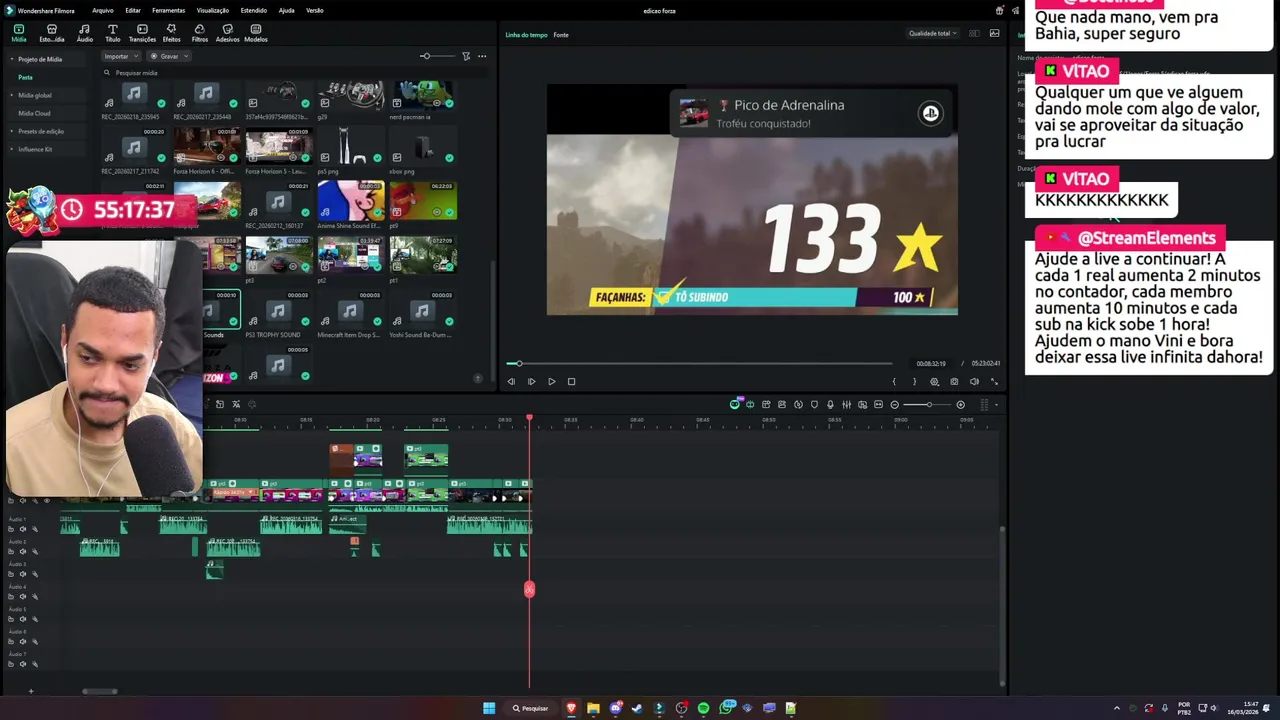The width and height of the screenshot is (1280, 720).
Task: Open the Título tab
Action: pyautogui.click(x=112, y=33)
